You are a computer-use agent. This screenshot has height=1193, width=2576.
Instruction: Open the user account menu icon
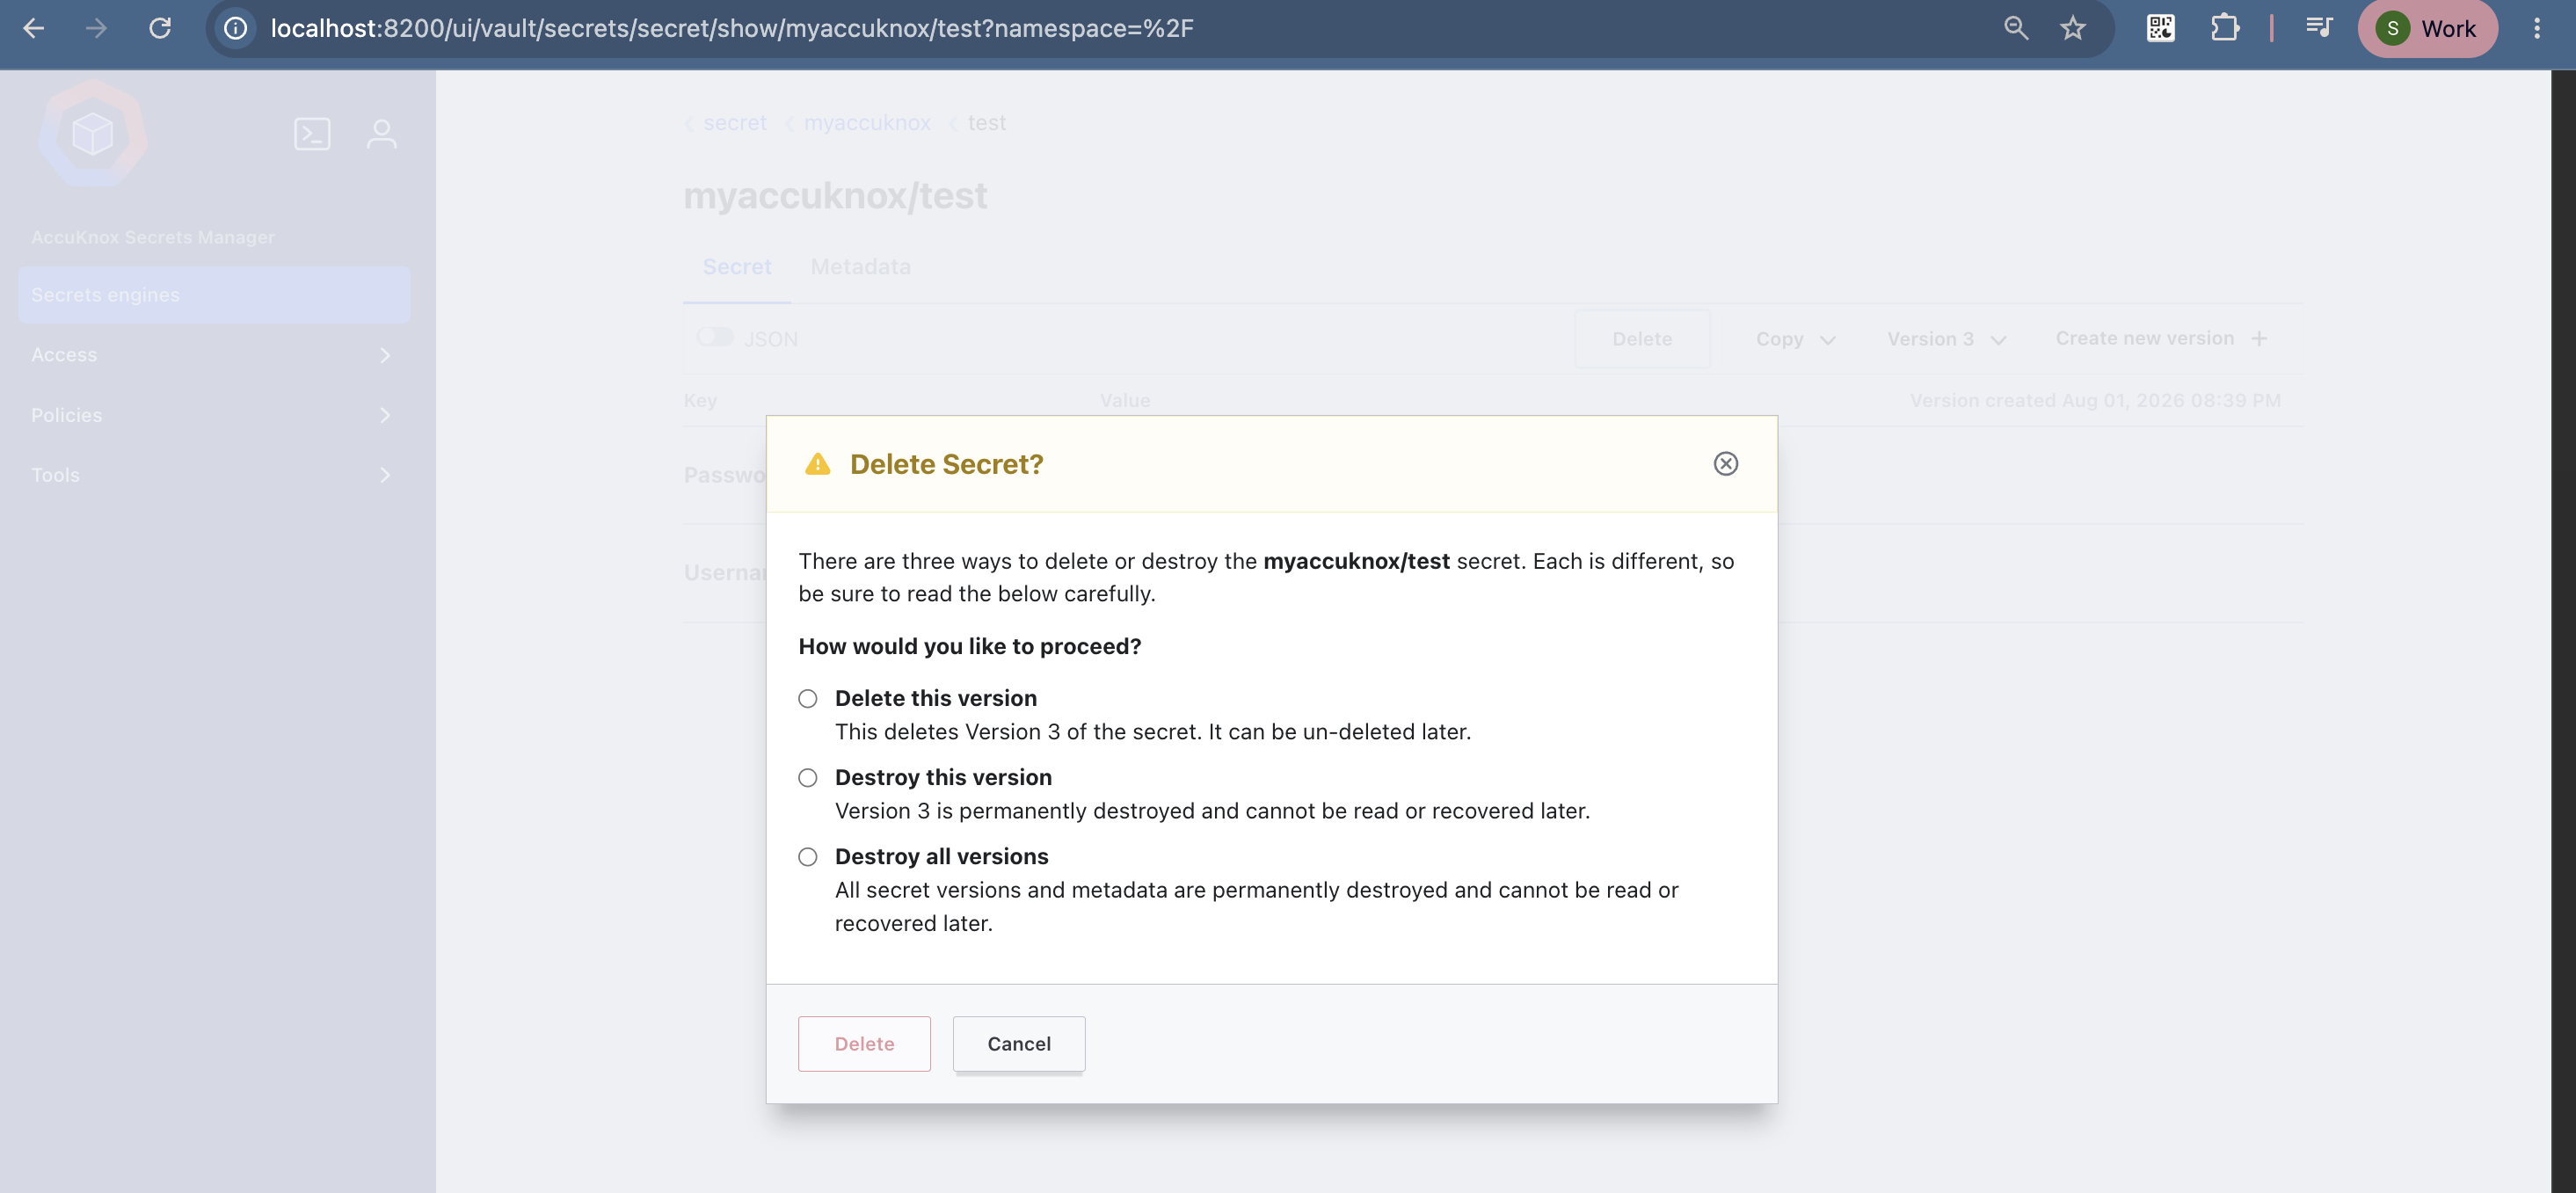pyautogui.click(x=381, y=134)
